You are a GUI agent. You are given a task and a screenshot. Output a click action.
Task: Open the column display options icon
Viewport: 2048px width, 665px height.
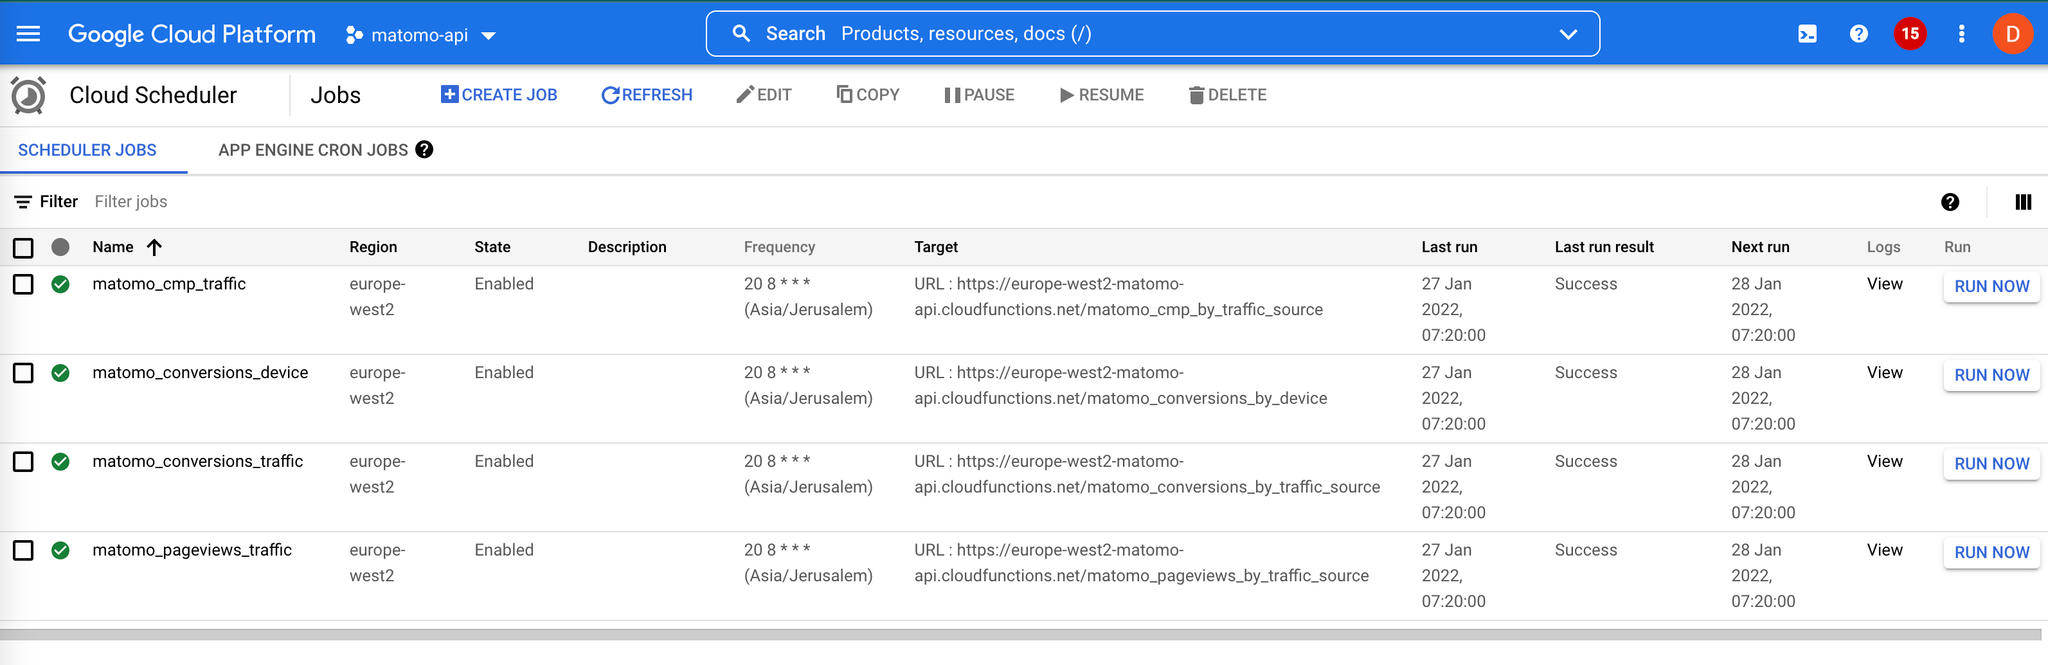2023,202
